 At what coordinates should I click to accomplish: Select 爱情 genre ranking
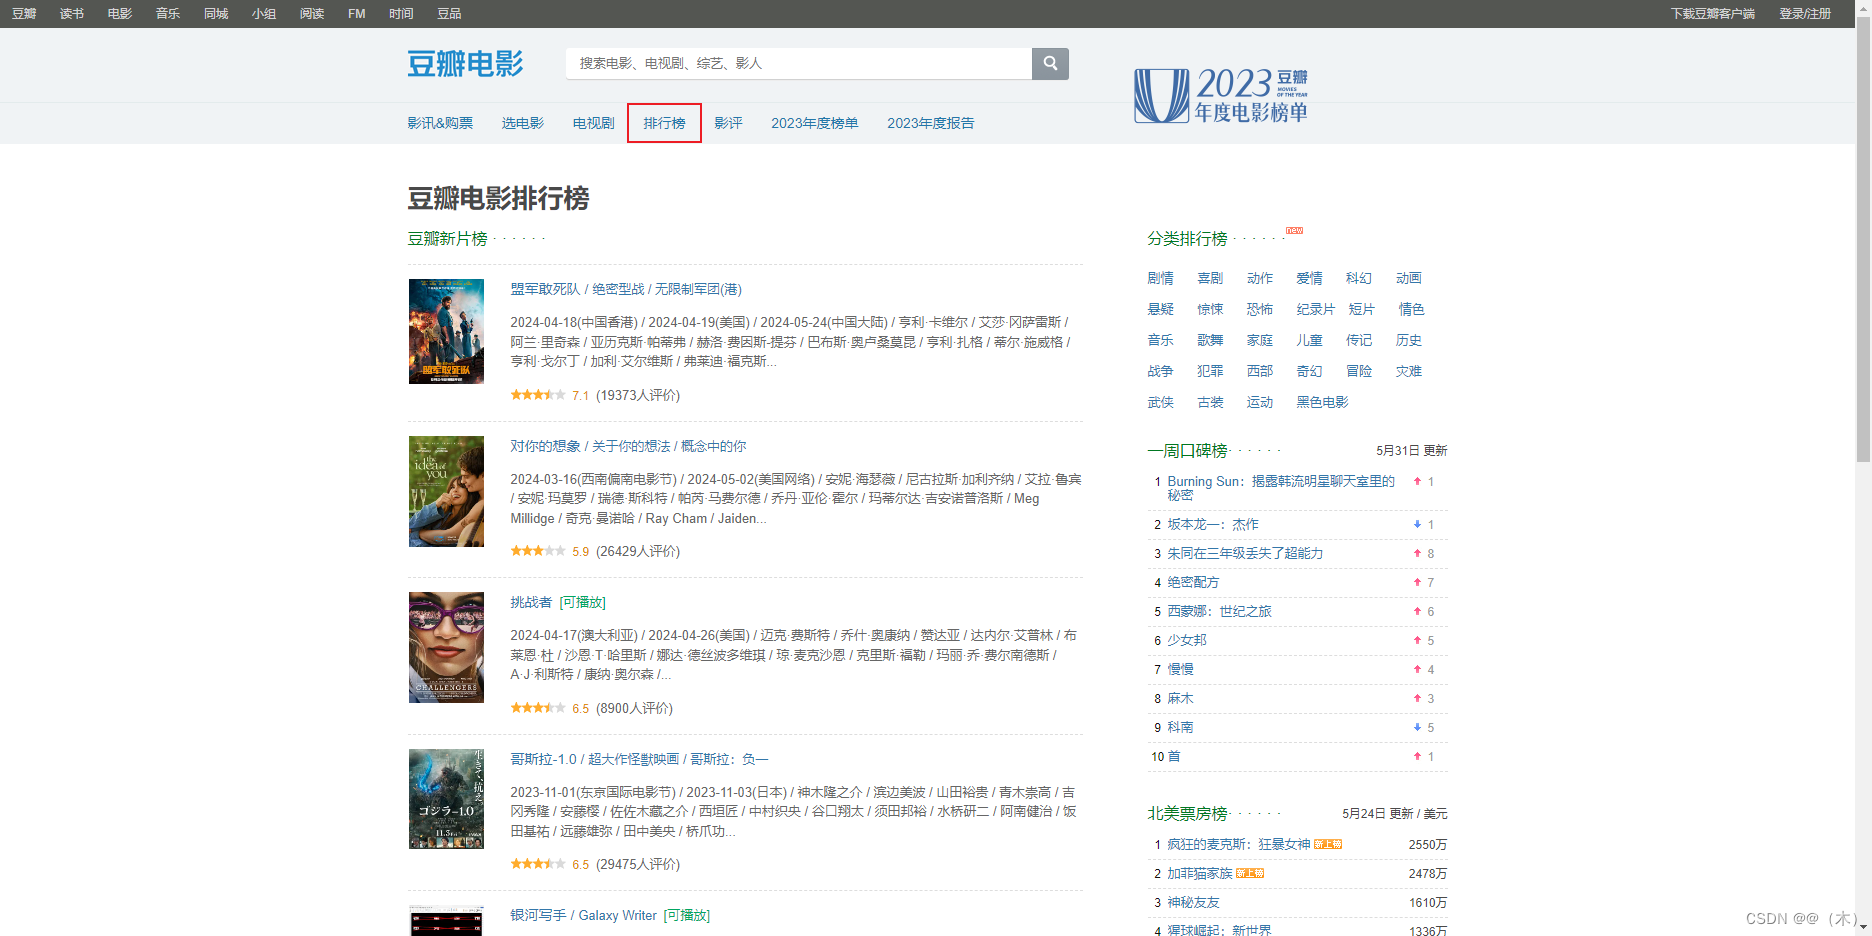tap(1310, 278)
